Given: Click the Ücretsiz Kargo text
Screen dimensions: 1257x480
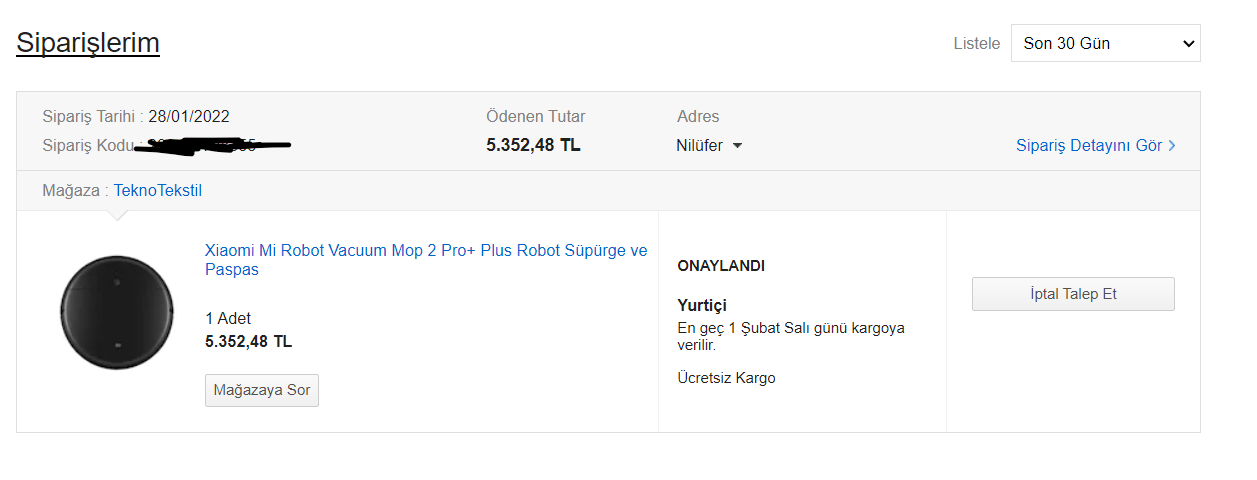Looking at the screenshot, I should click(726, 378).
